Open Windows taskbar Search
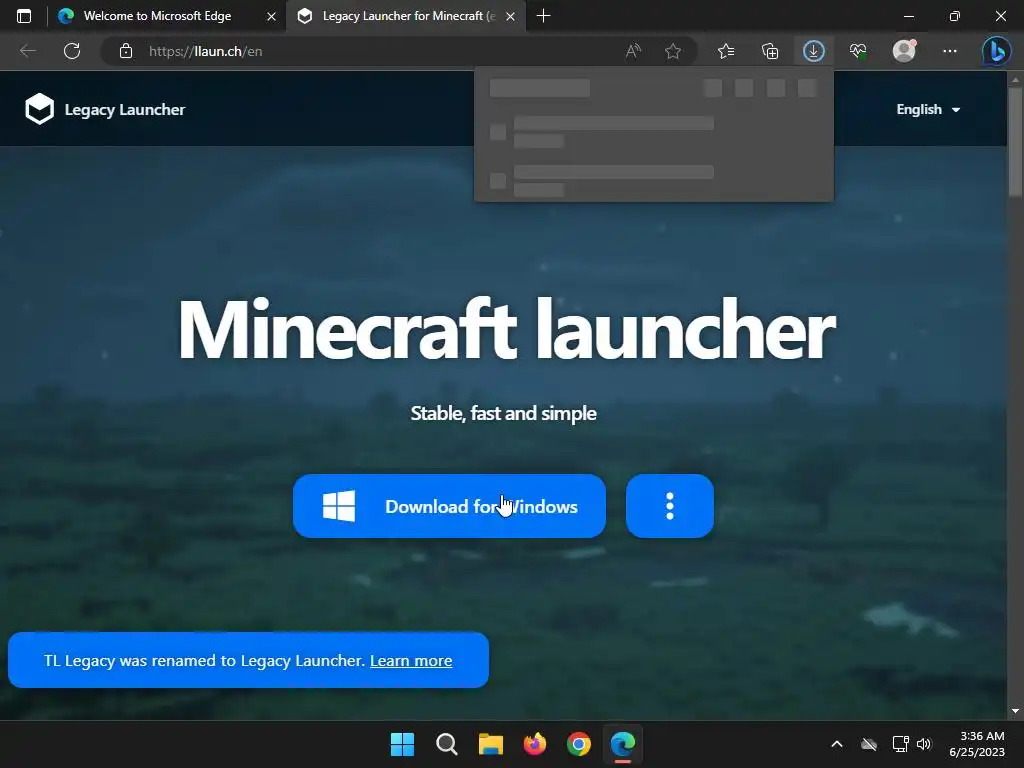This screenshot has width=1024, height=768. coord(447,744)
